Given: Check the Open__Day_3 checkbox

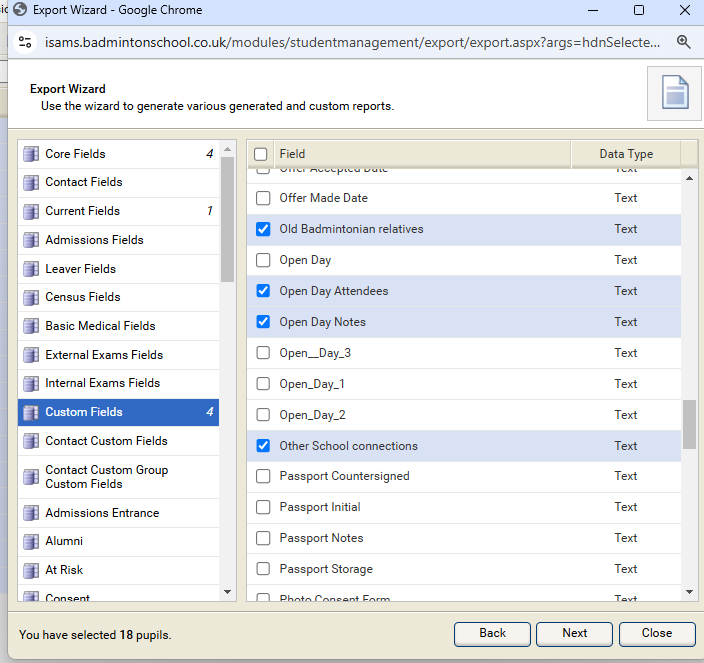Looking at the screenshot, I should (x=263, y=353).
